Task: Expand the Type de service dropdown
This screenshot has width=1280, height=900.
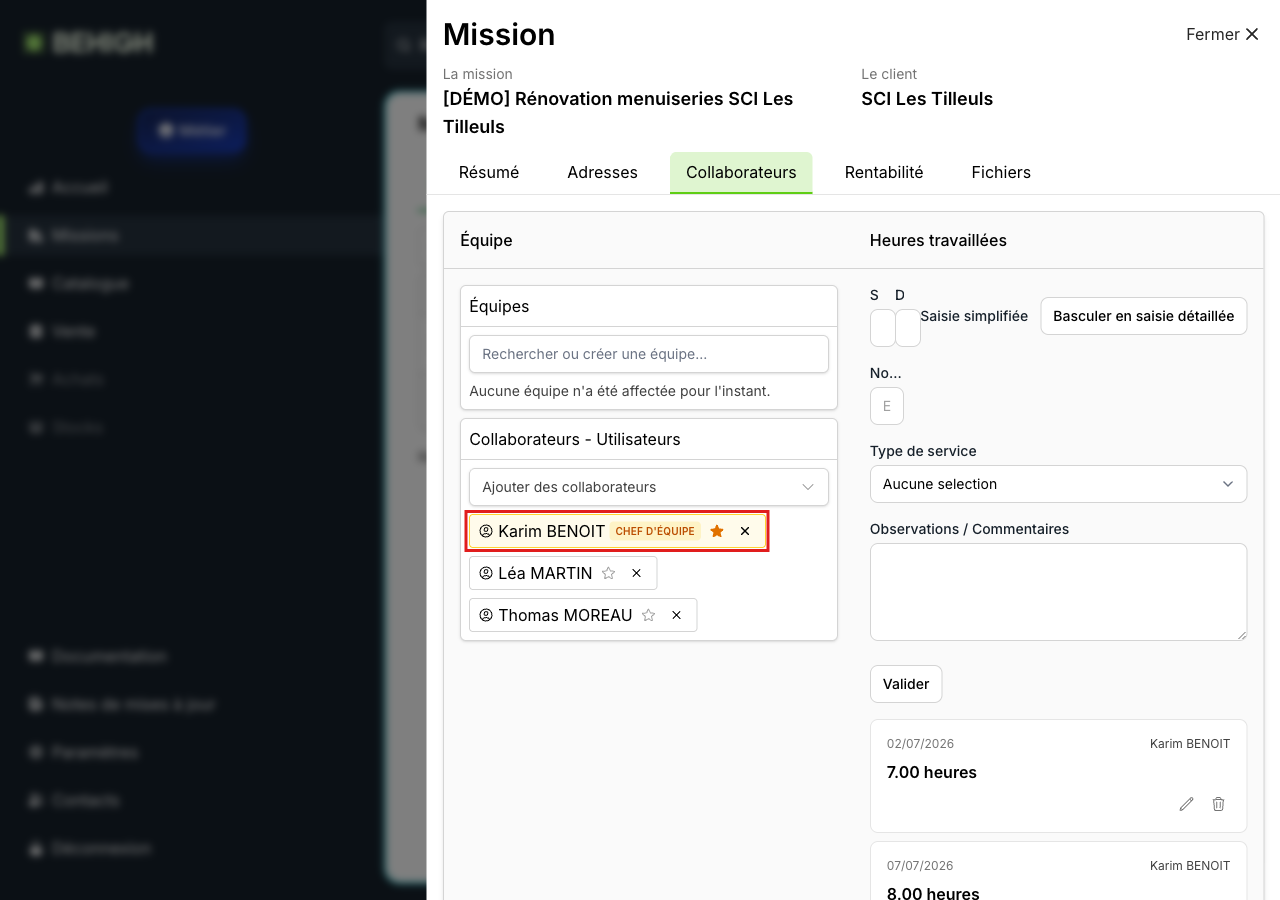Action: [1058, 484]
